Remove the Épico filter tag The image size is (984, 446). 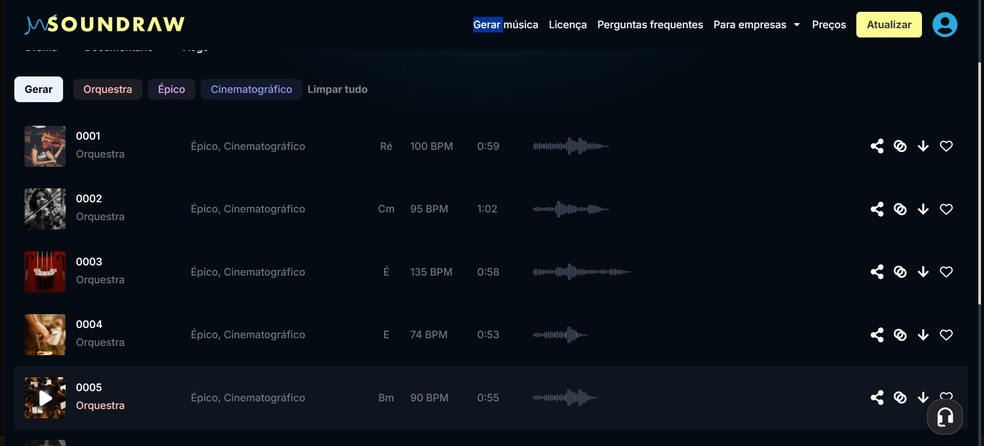tap(171, 89)
